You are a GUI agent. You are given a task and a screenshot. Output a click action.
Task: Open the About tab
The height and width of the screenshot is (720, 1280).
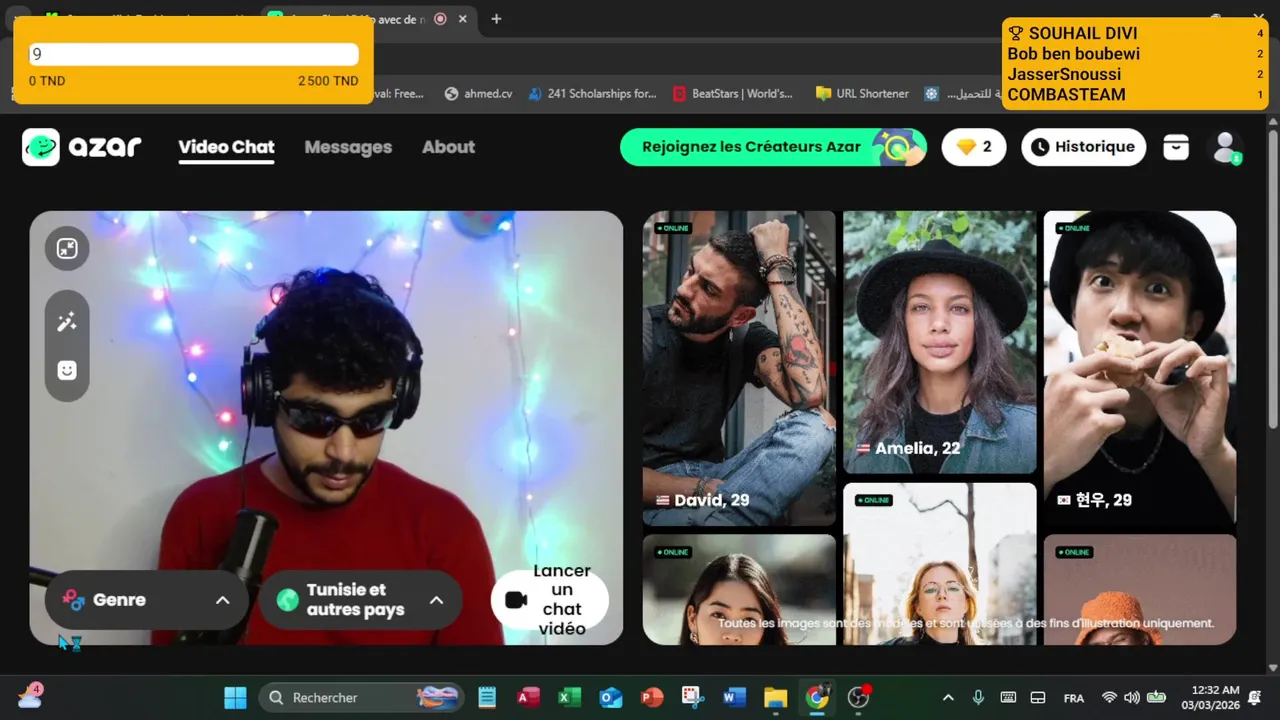(448, 147)
